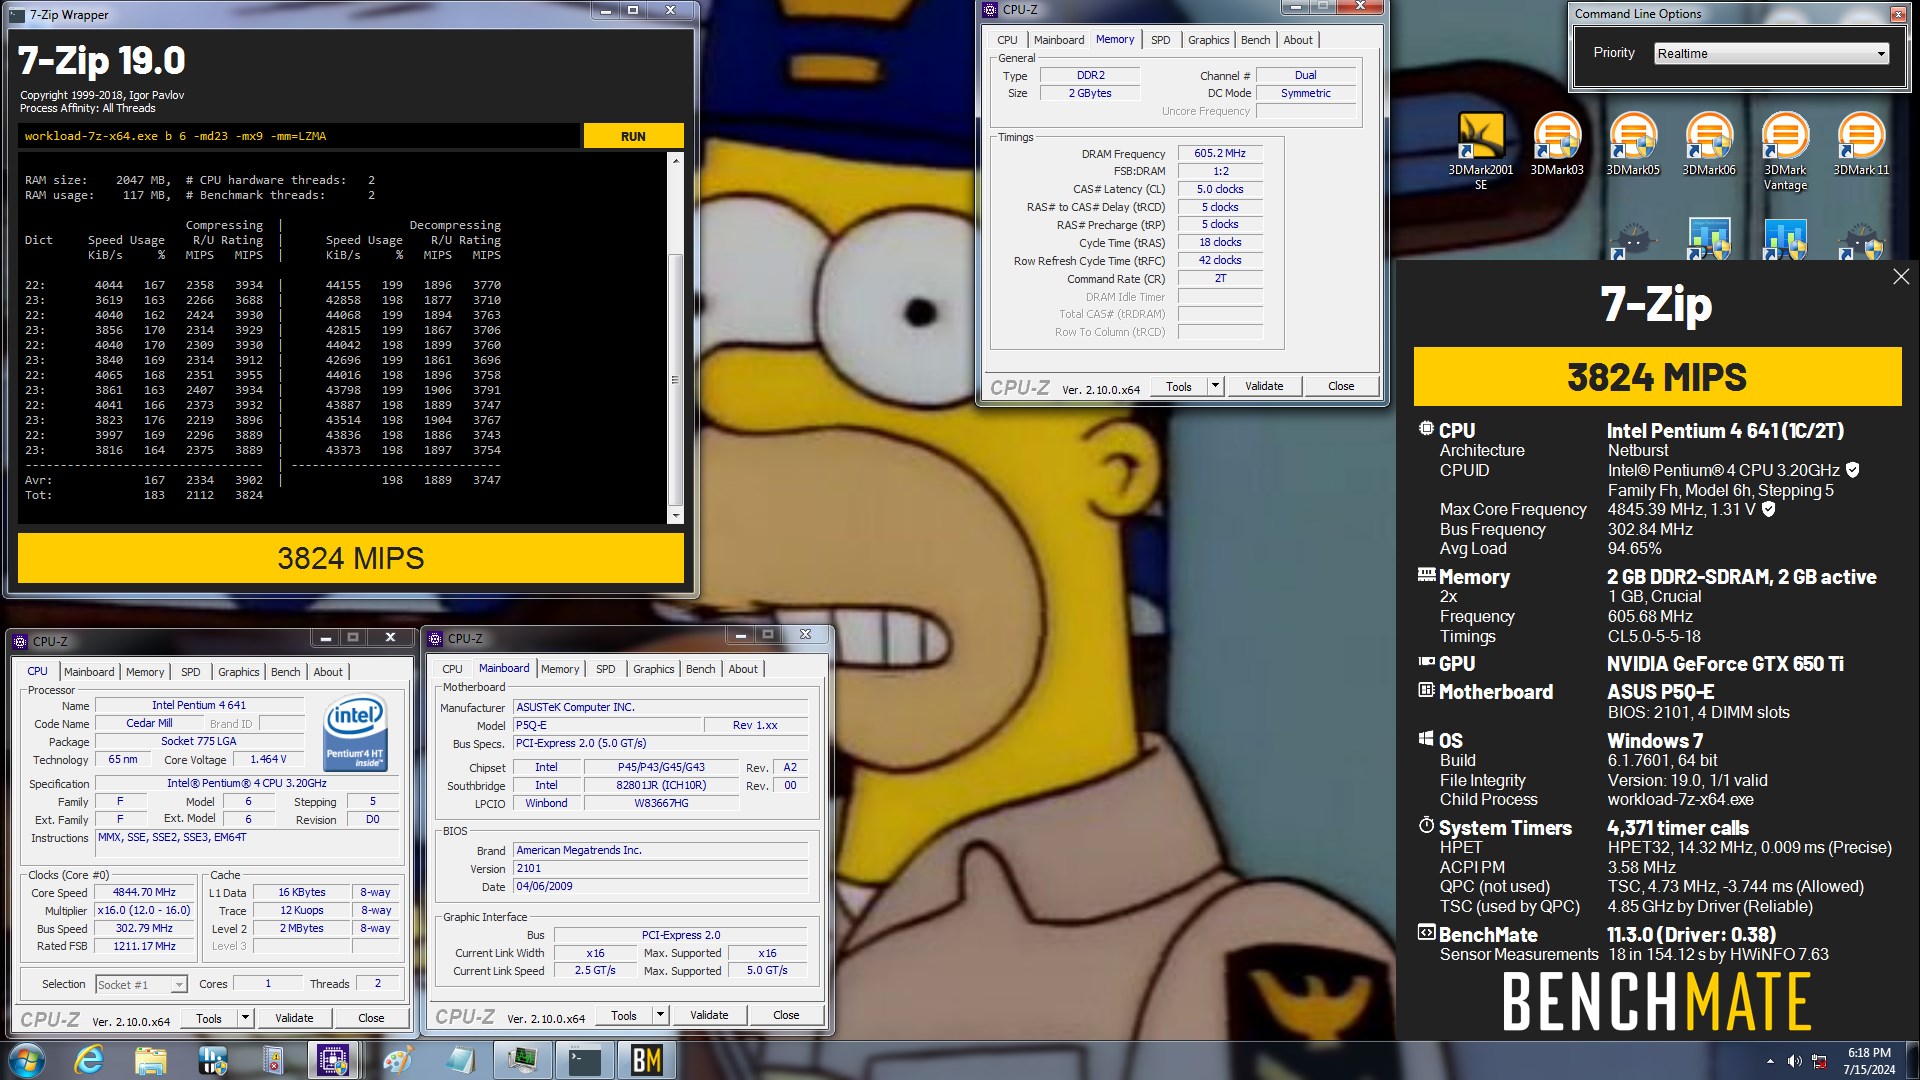The height and width of the screenshot is (1080, 1920).
Task: Click the Memory Type value DDR2
Action: pyautogui.click(x=1090, y=75)
